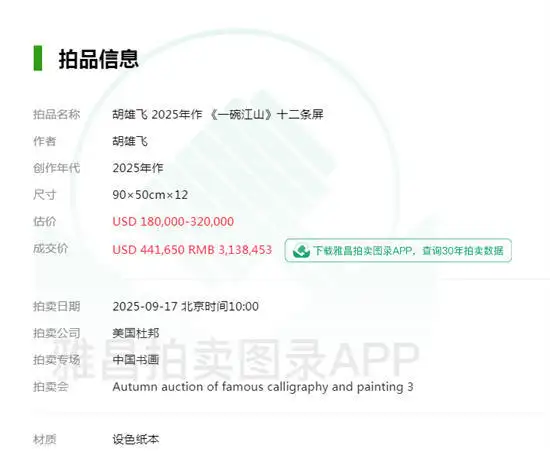Click the 估价 field label
Viewport: 550px width, 455px height.
coord(45,221)
